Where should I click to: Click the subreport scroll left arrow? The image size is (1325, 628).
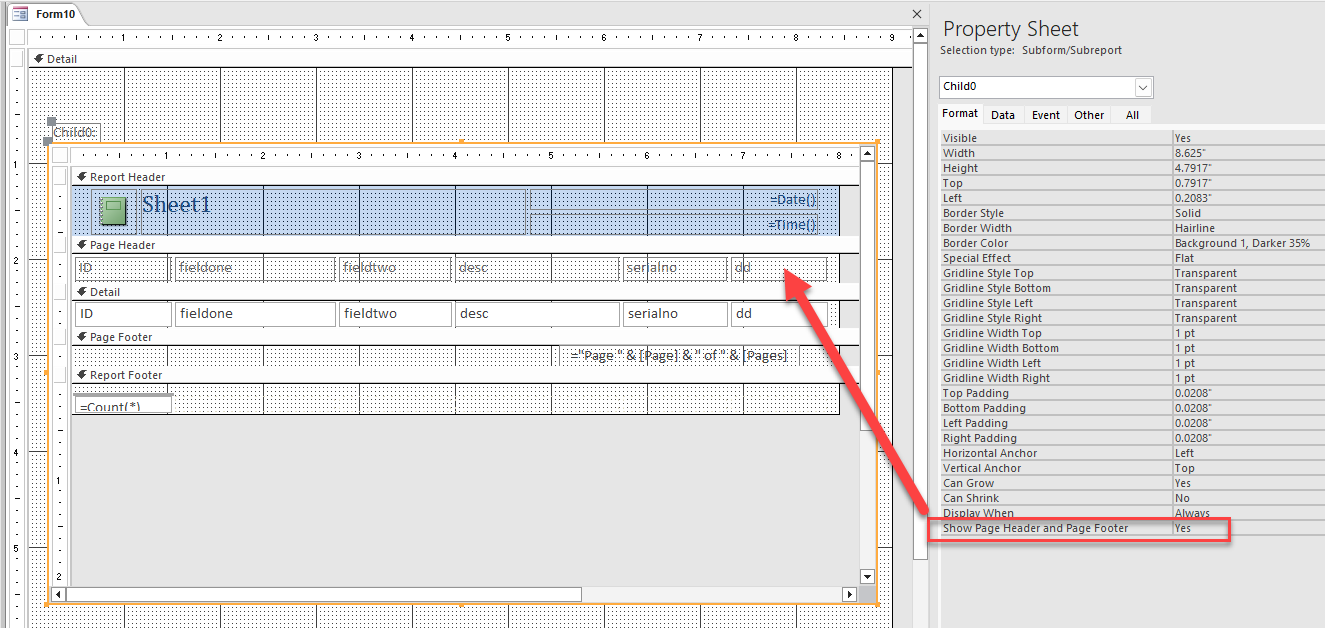pyautogui.click(x=58, y=594)
